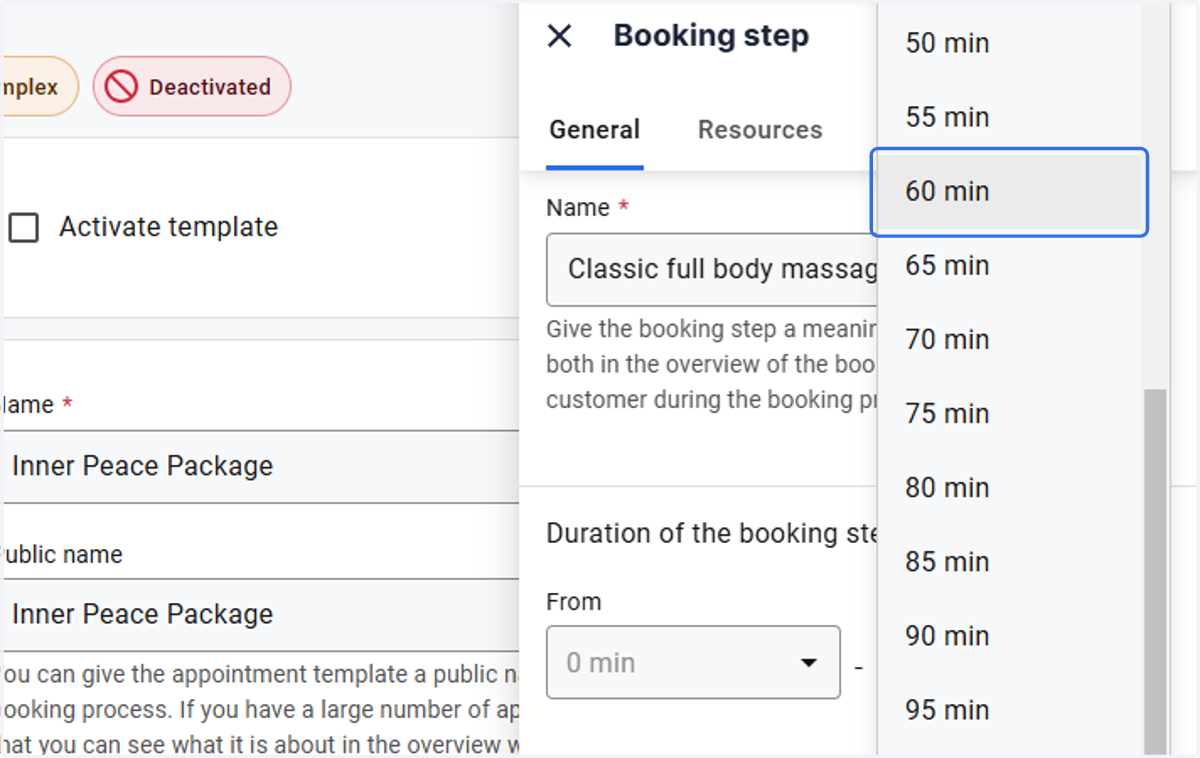This screenshot has width=1200, height=758.
Task: Open the Resources tab
Action: pos(760,130)
